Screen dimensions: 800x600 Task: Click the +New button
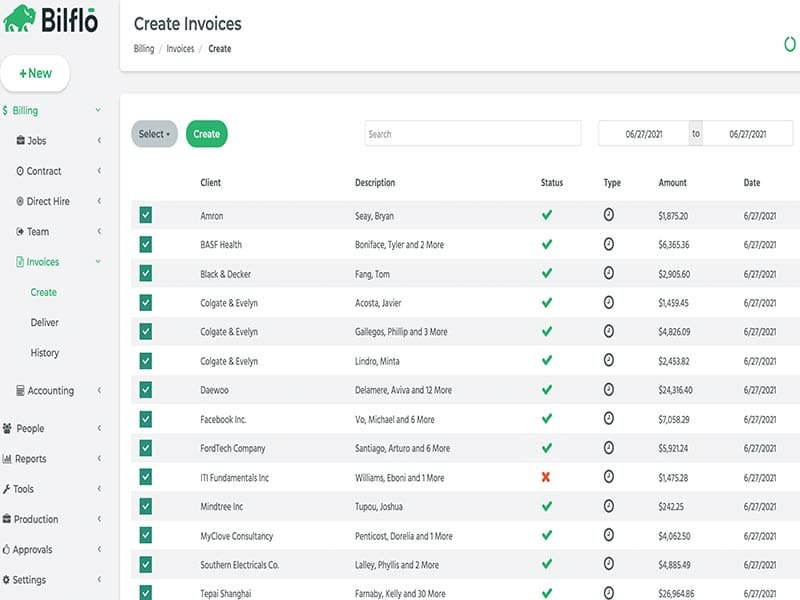(35, 73)
